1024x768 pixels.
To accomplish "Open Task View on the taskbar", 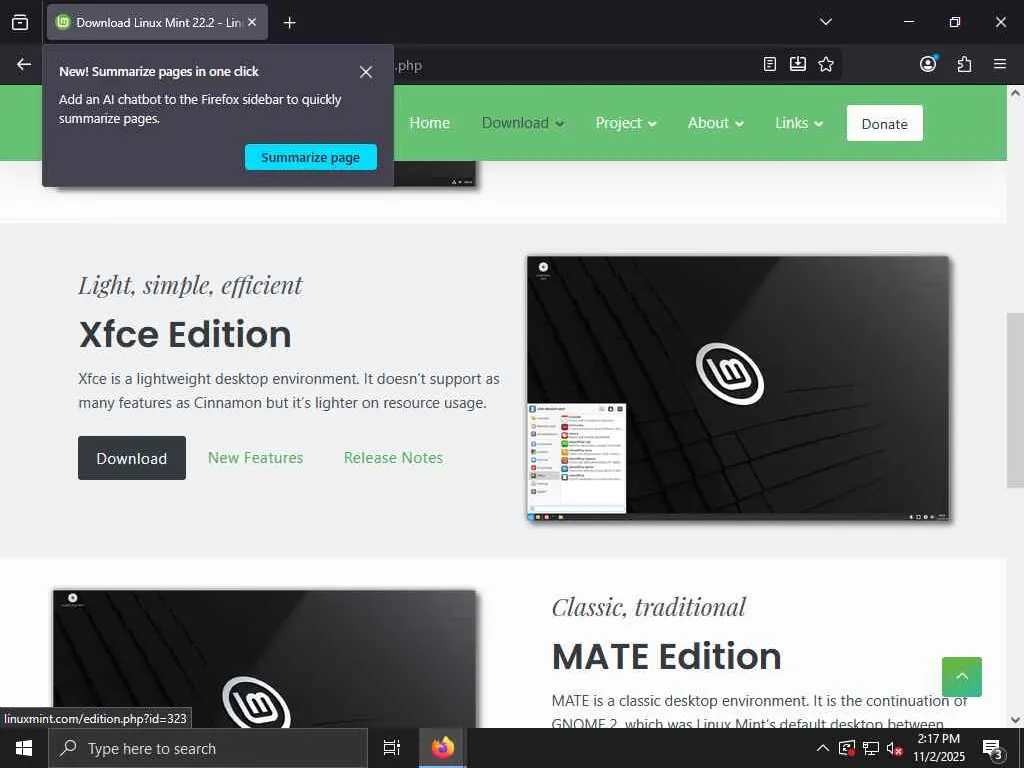I will (392, 748).
